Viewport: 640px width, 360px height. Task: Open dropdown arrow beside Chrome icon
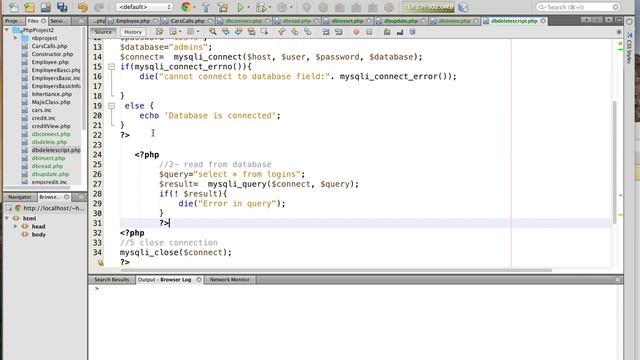(194, 7)
